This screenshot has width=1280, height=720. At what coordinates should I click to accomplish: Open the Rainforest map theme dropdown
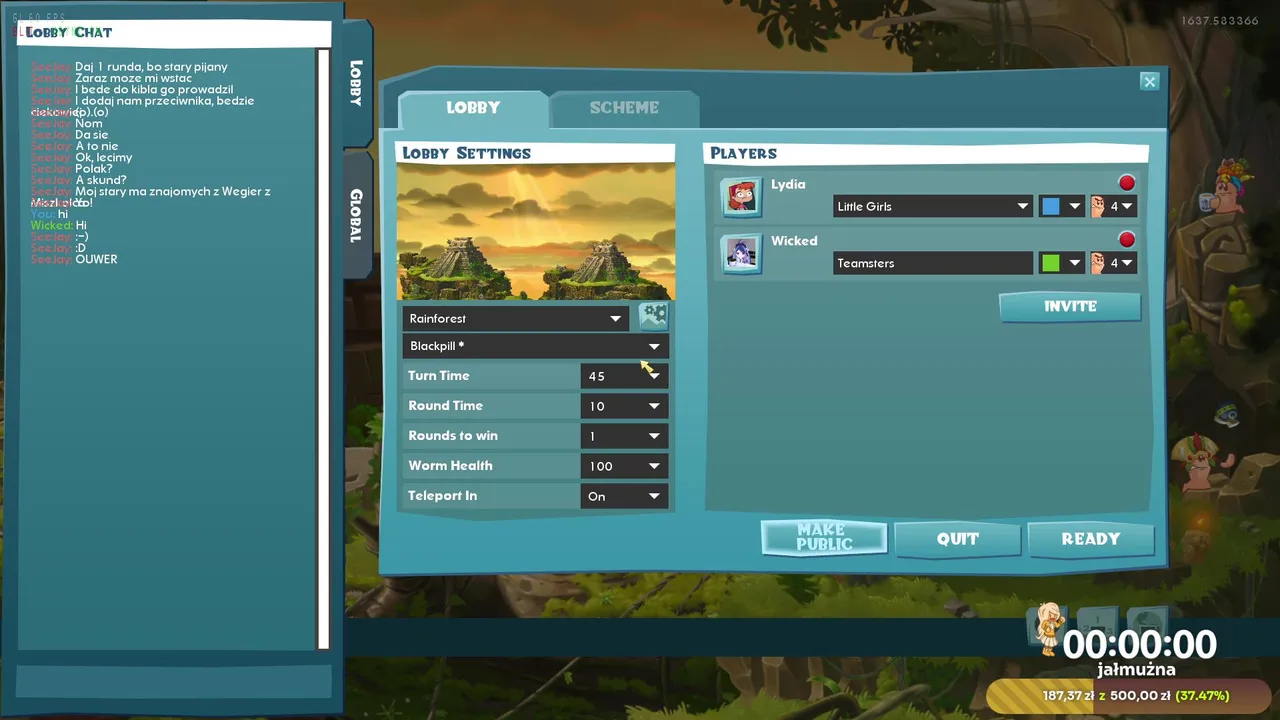click(516, 318)
